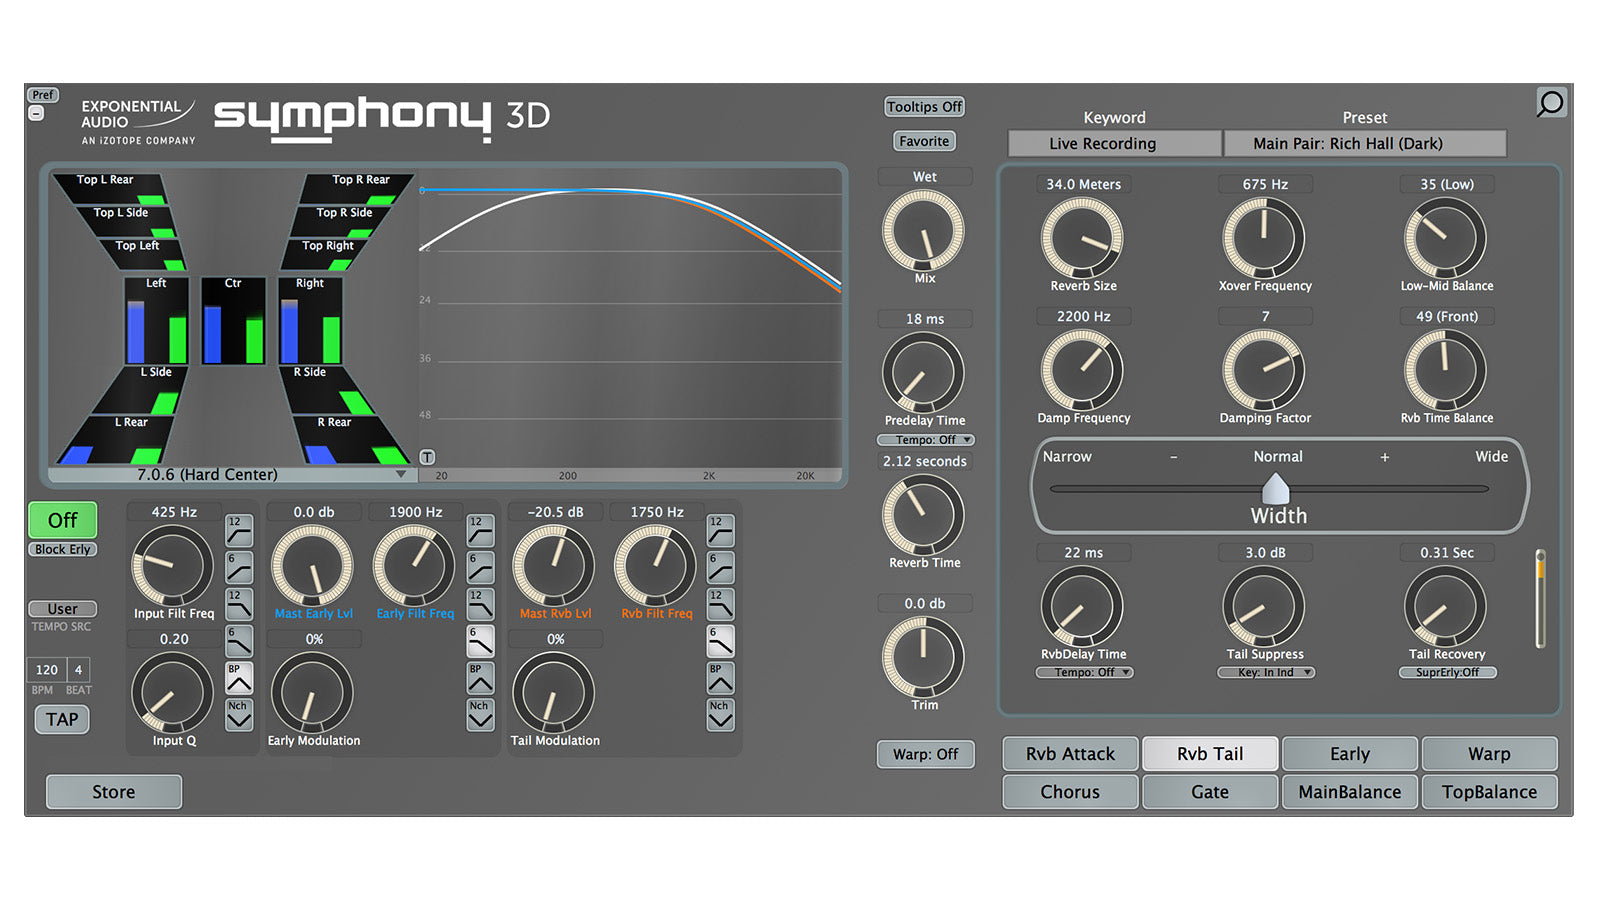Switch to the Chorus tab
The image size is (1600, 900).
pyautogui.click(x=1070, y=792)
